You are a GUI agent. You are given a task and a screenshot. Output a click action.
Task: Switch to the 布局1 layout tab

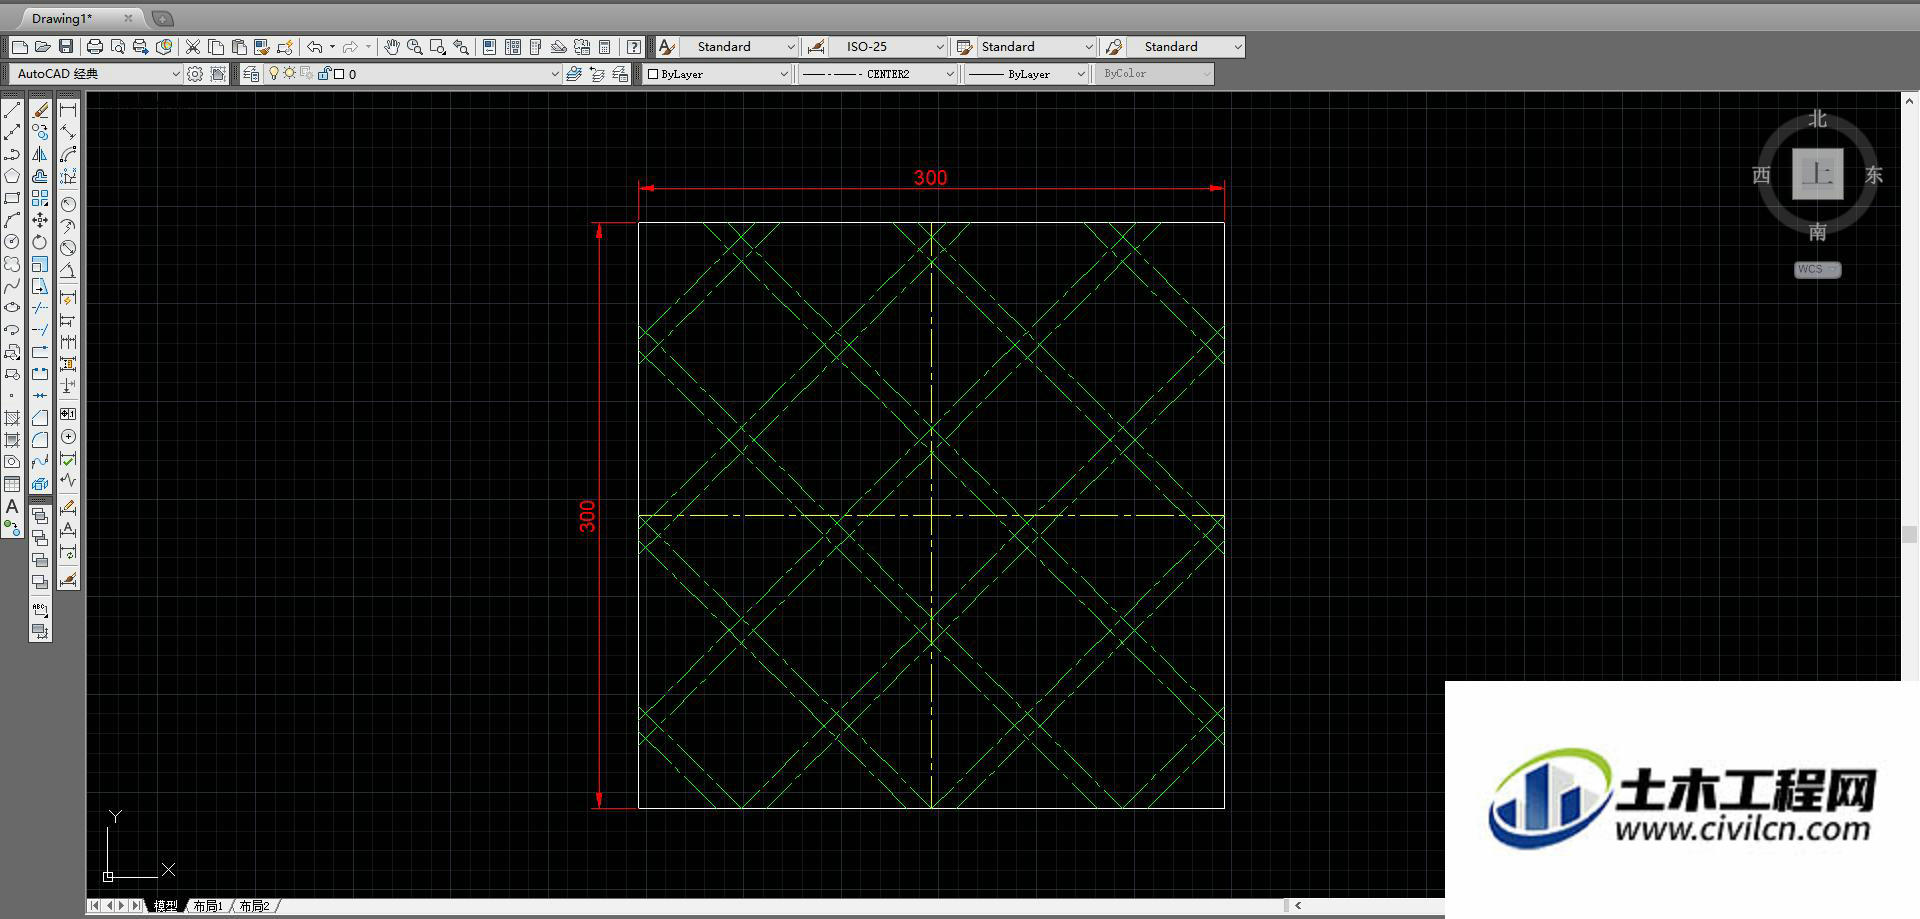point(208,906)
